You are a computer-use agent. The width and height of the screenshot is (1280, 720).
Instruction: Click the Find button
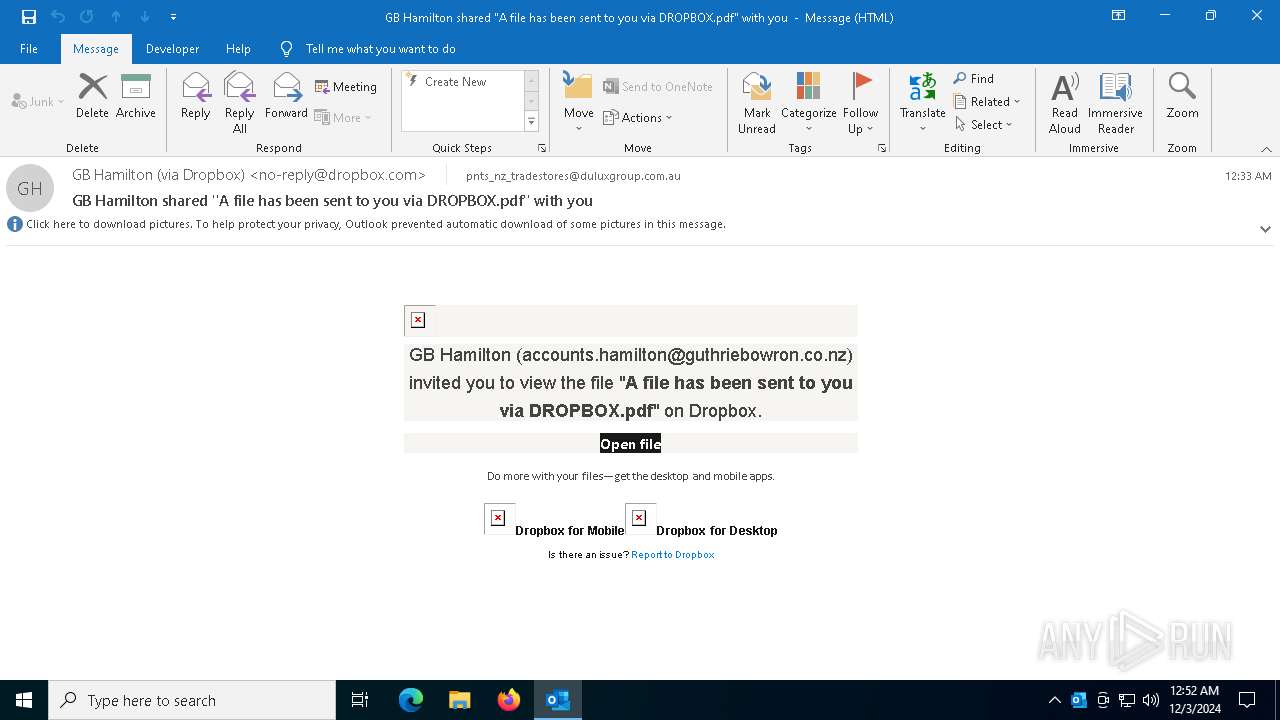click(x=974, y=79)
